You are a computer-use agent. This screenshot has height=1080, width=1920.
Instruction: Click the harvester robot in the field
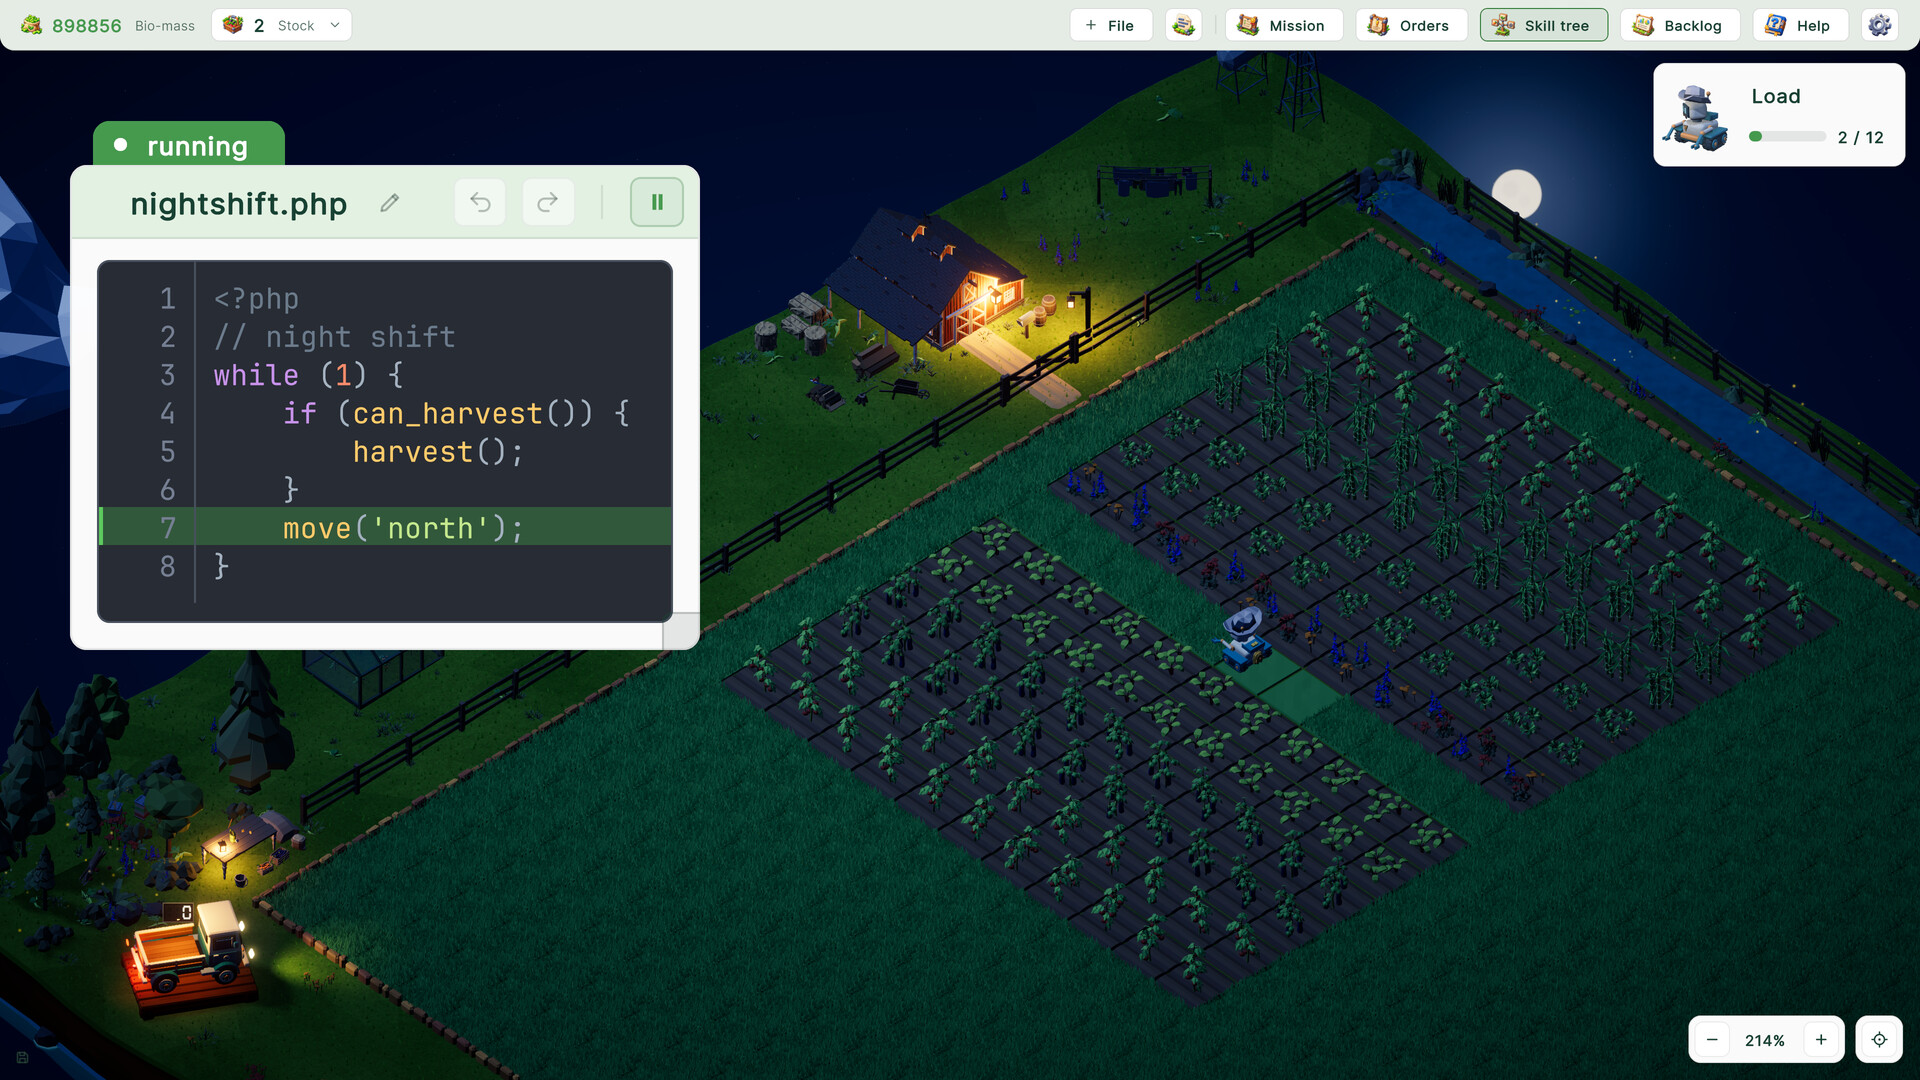pyautogui.click(x=1243, y=637)
